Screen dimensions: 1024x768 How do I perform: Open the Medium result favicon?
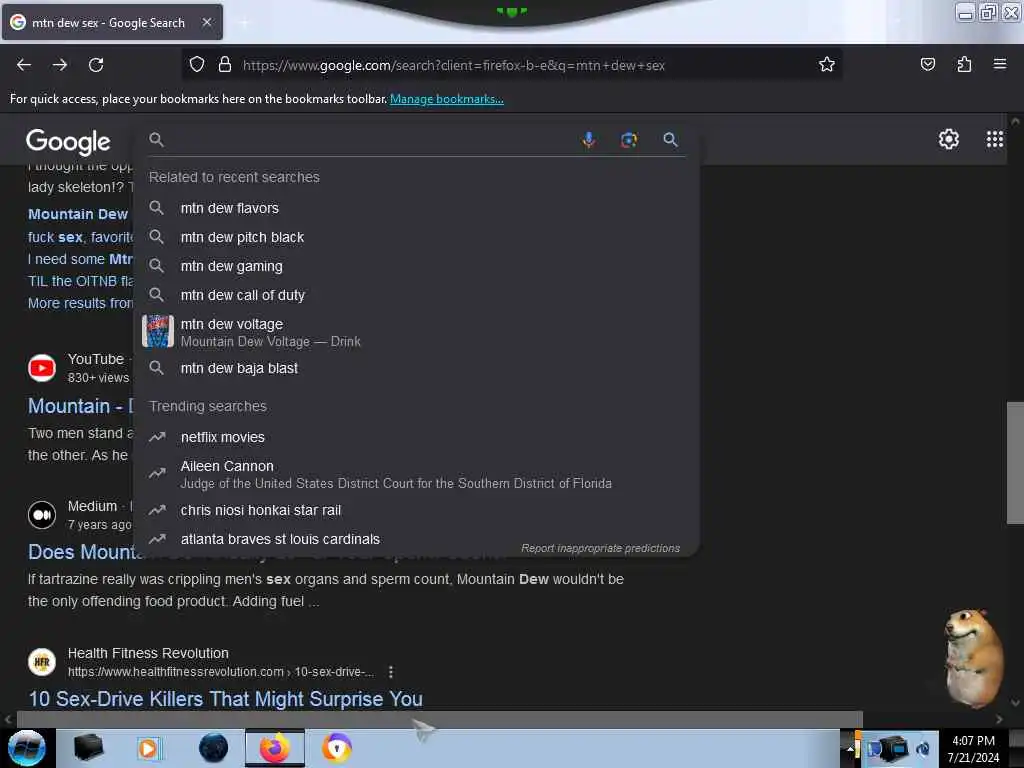[42, 515]
